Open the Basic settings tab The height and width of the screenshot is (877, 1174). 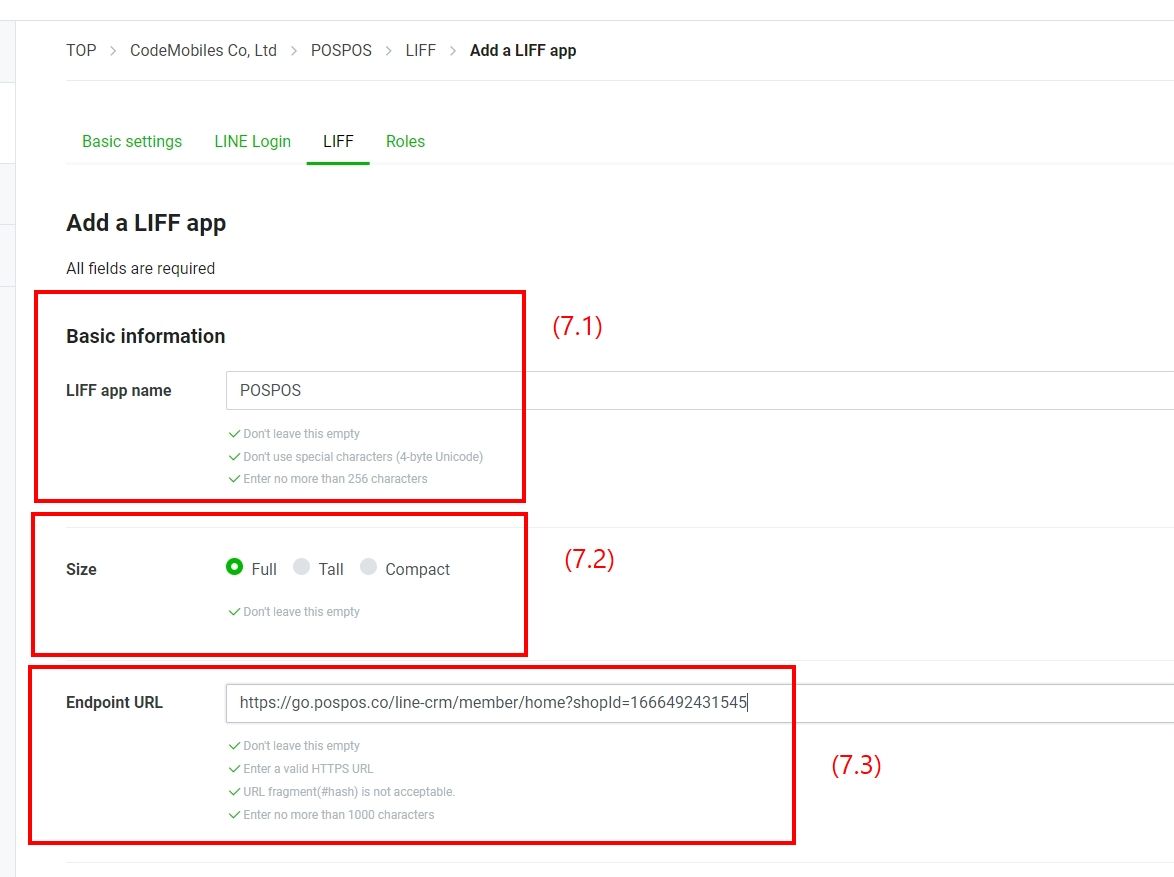(x=132, y=141)
